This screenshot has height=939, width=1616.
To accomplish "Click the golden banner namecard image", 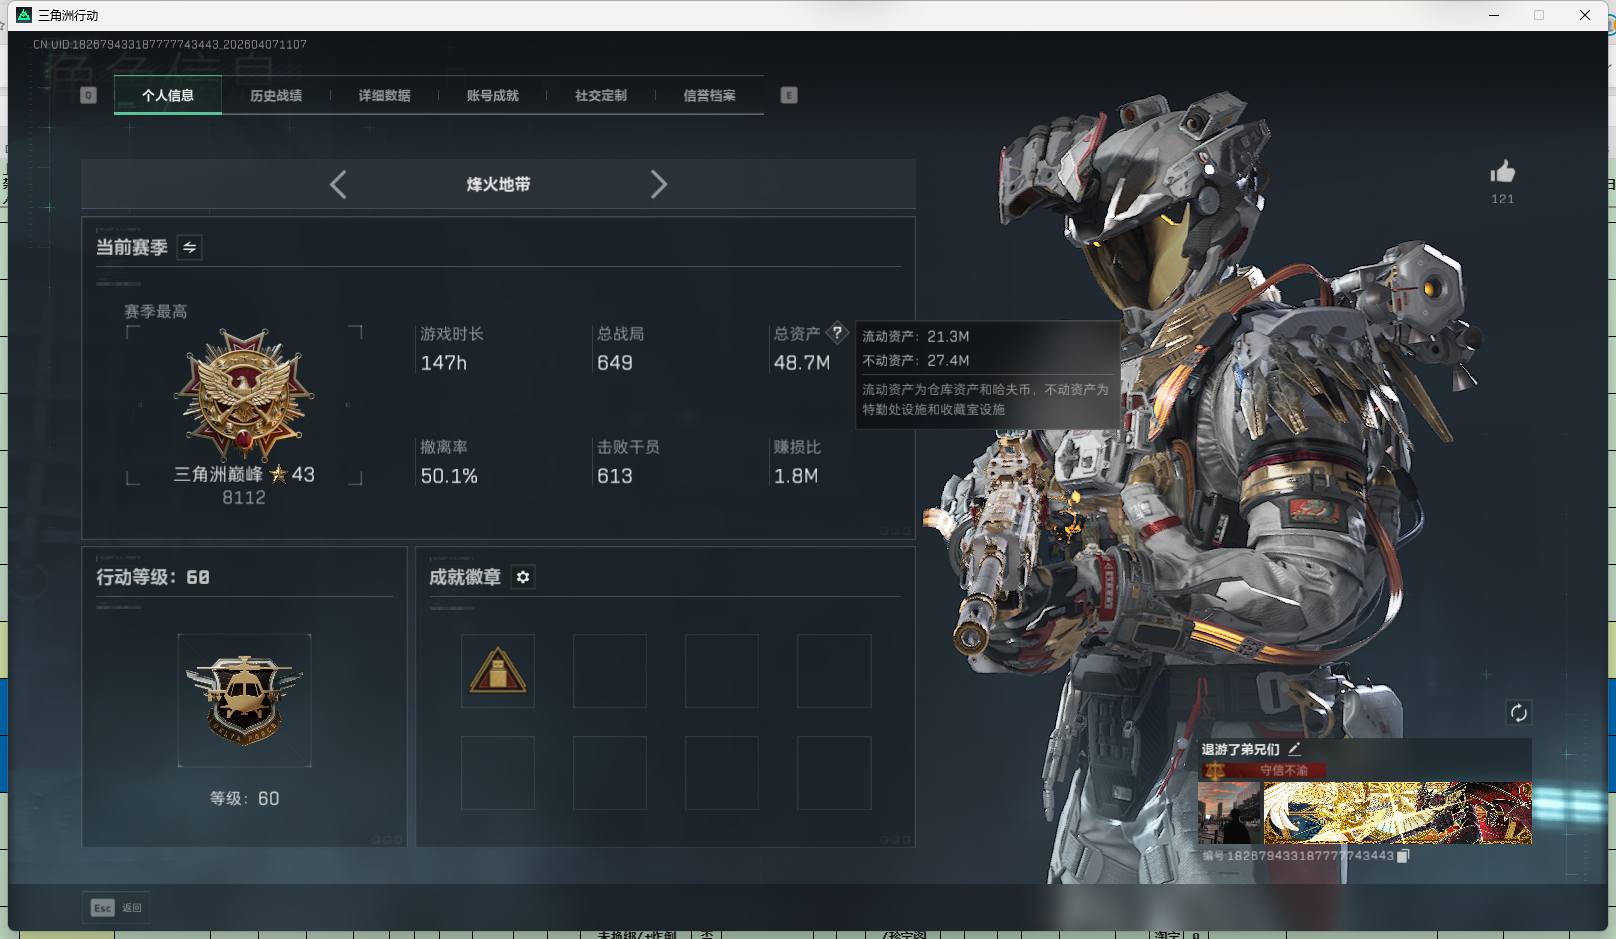I will (1397, 812).
